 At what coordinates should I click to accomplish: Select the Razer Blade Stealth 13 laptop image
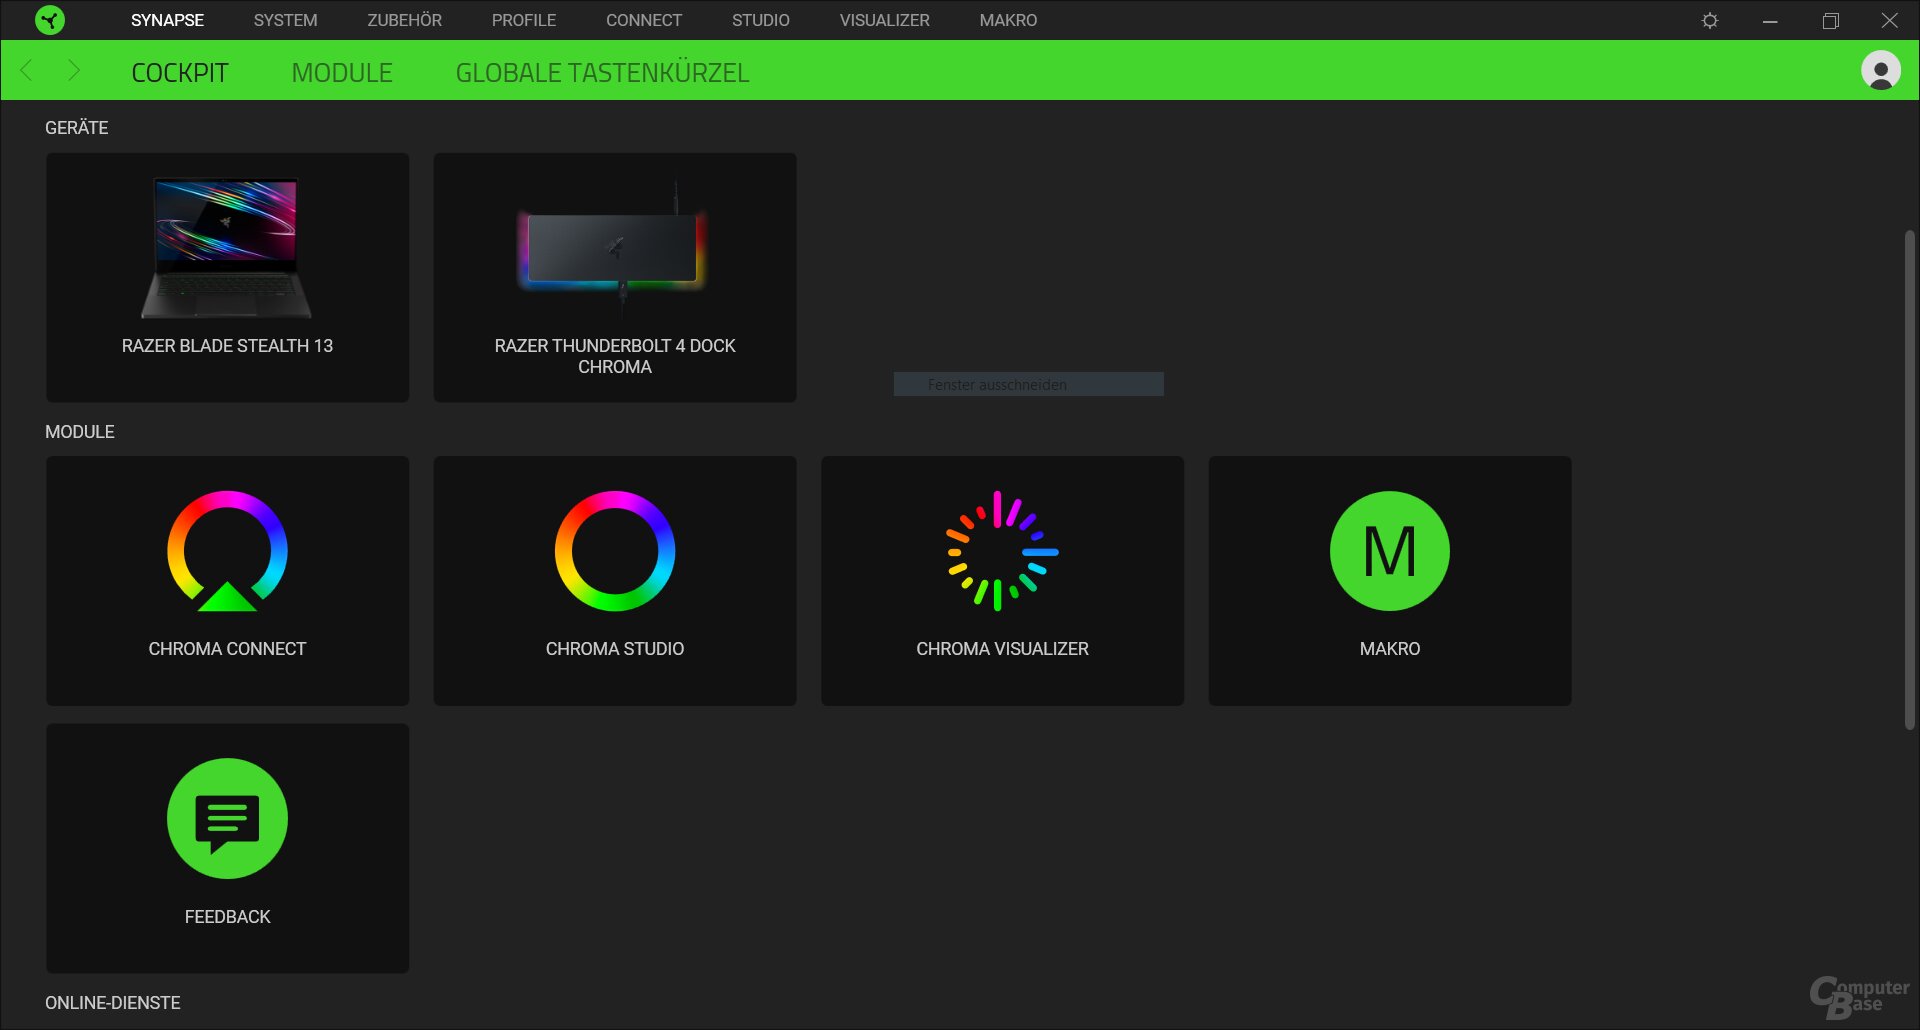point(227,248)
